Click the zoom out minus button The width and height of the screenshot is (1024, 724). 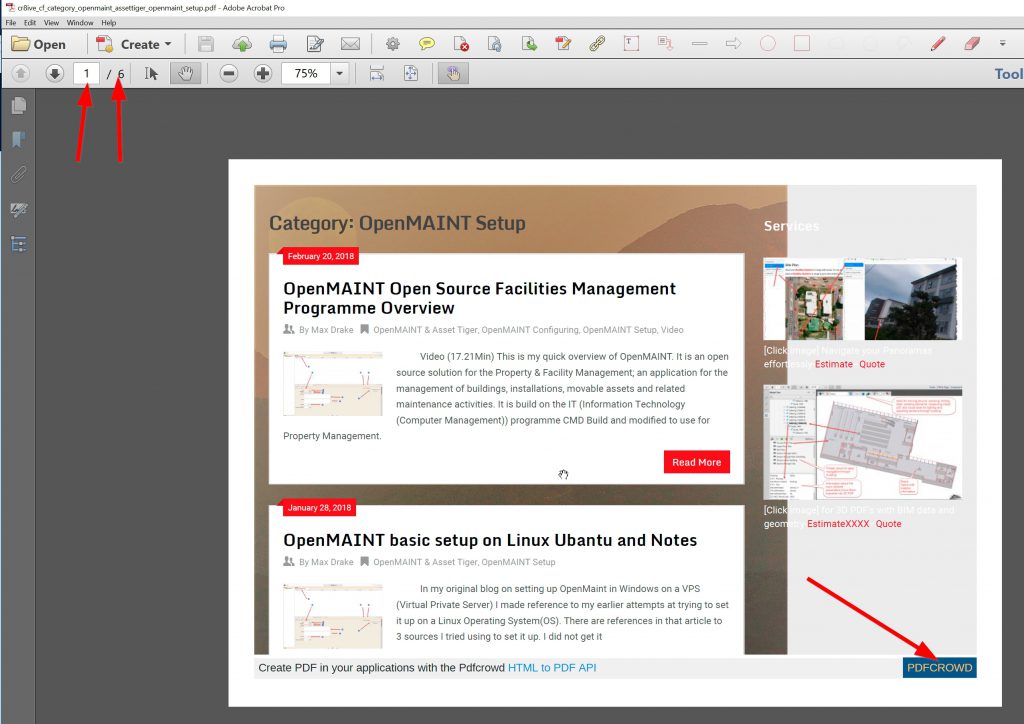pyautogui.click(x=229, y=74)
